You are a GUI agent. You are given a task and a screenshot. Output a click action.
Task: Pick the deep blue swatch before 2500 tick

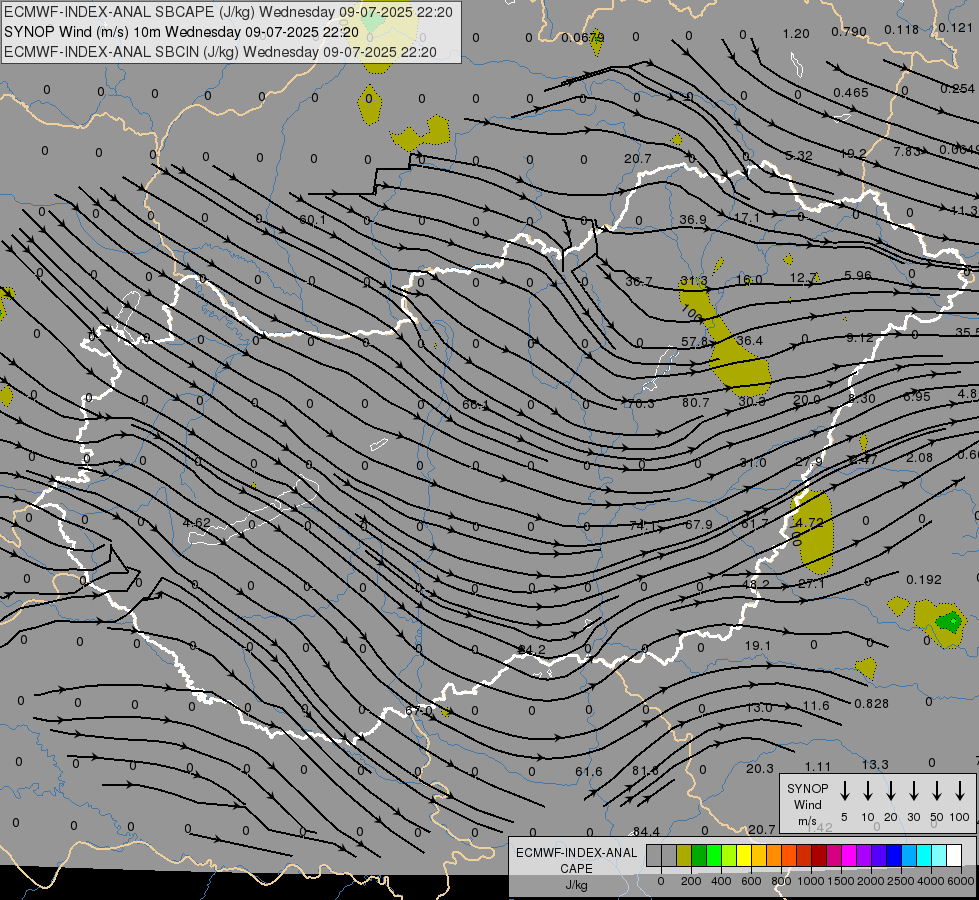[894, 855]
